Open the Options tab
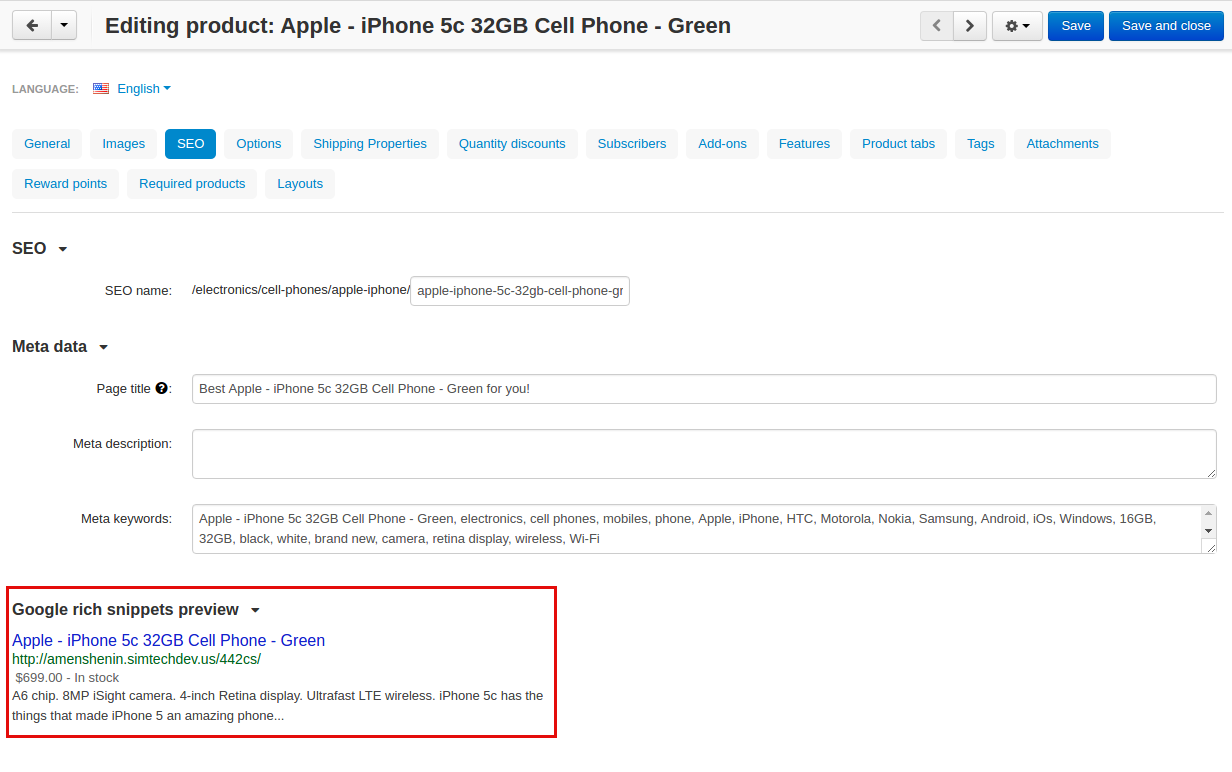This screenshot has width=1232, height=772. point(259,144)
